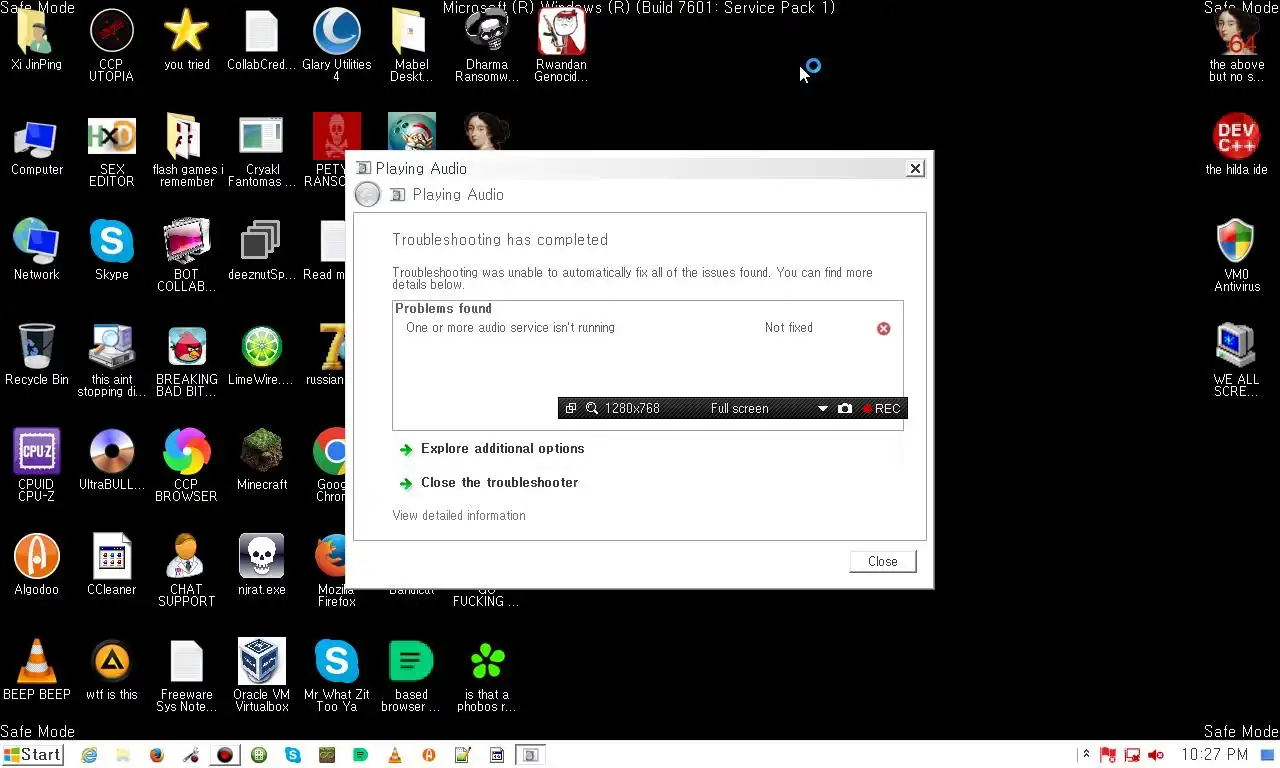Open the VLC cone on the taskbar
1280x768 pixels.
[x=394, y=755]
